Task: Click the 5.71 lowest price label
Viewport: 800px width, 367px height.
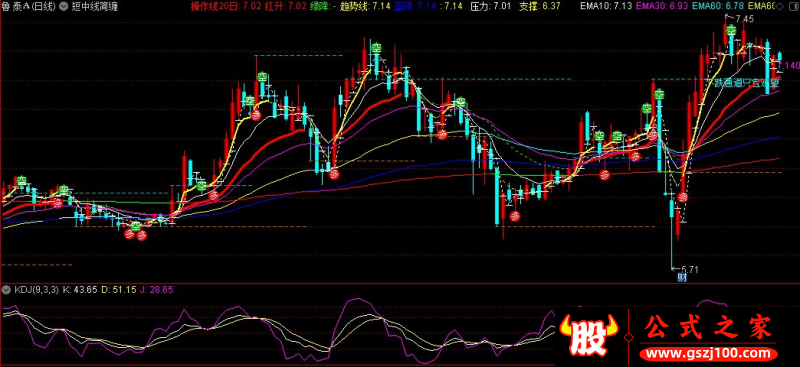Action: click(689, 269)
